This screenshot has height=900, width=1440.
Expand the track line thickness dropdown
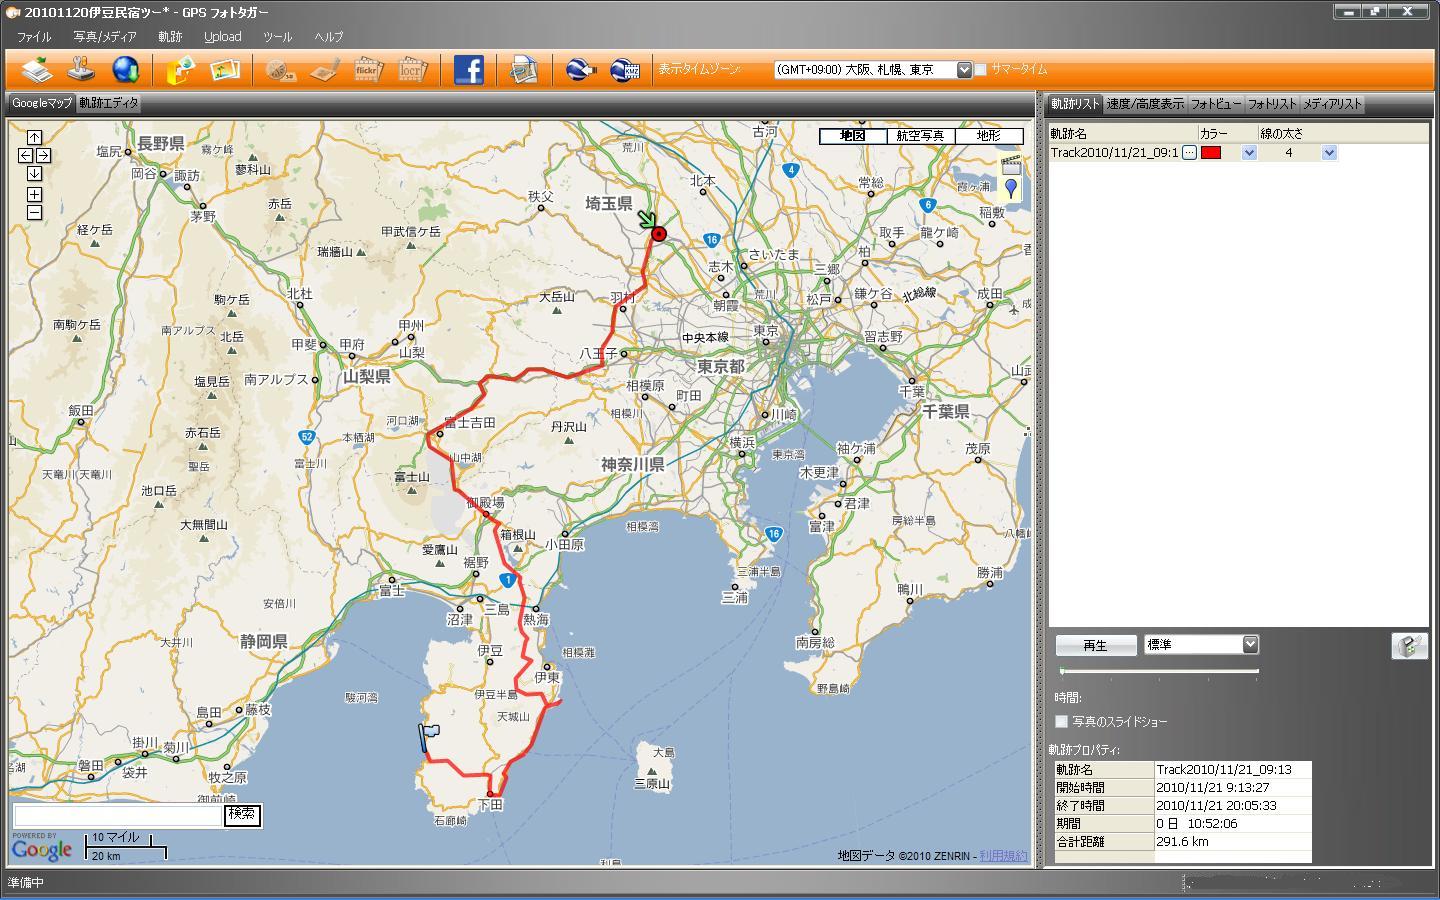[x=1329, y=153]
